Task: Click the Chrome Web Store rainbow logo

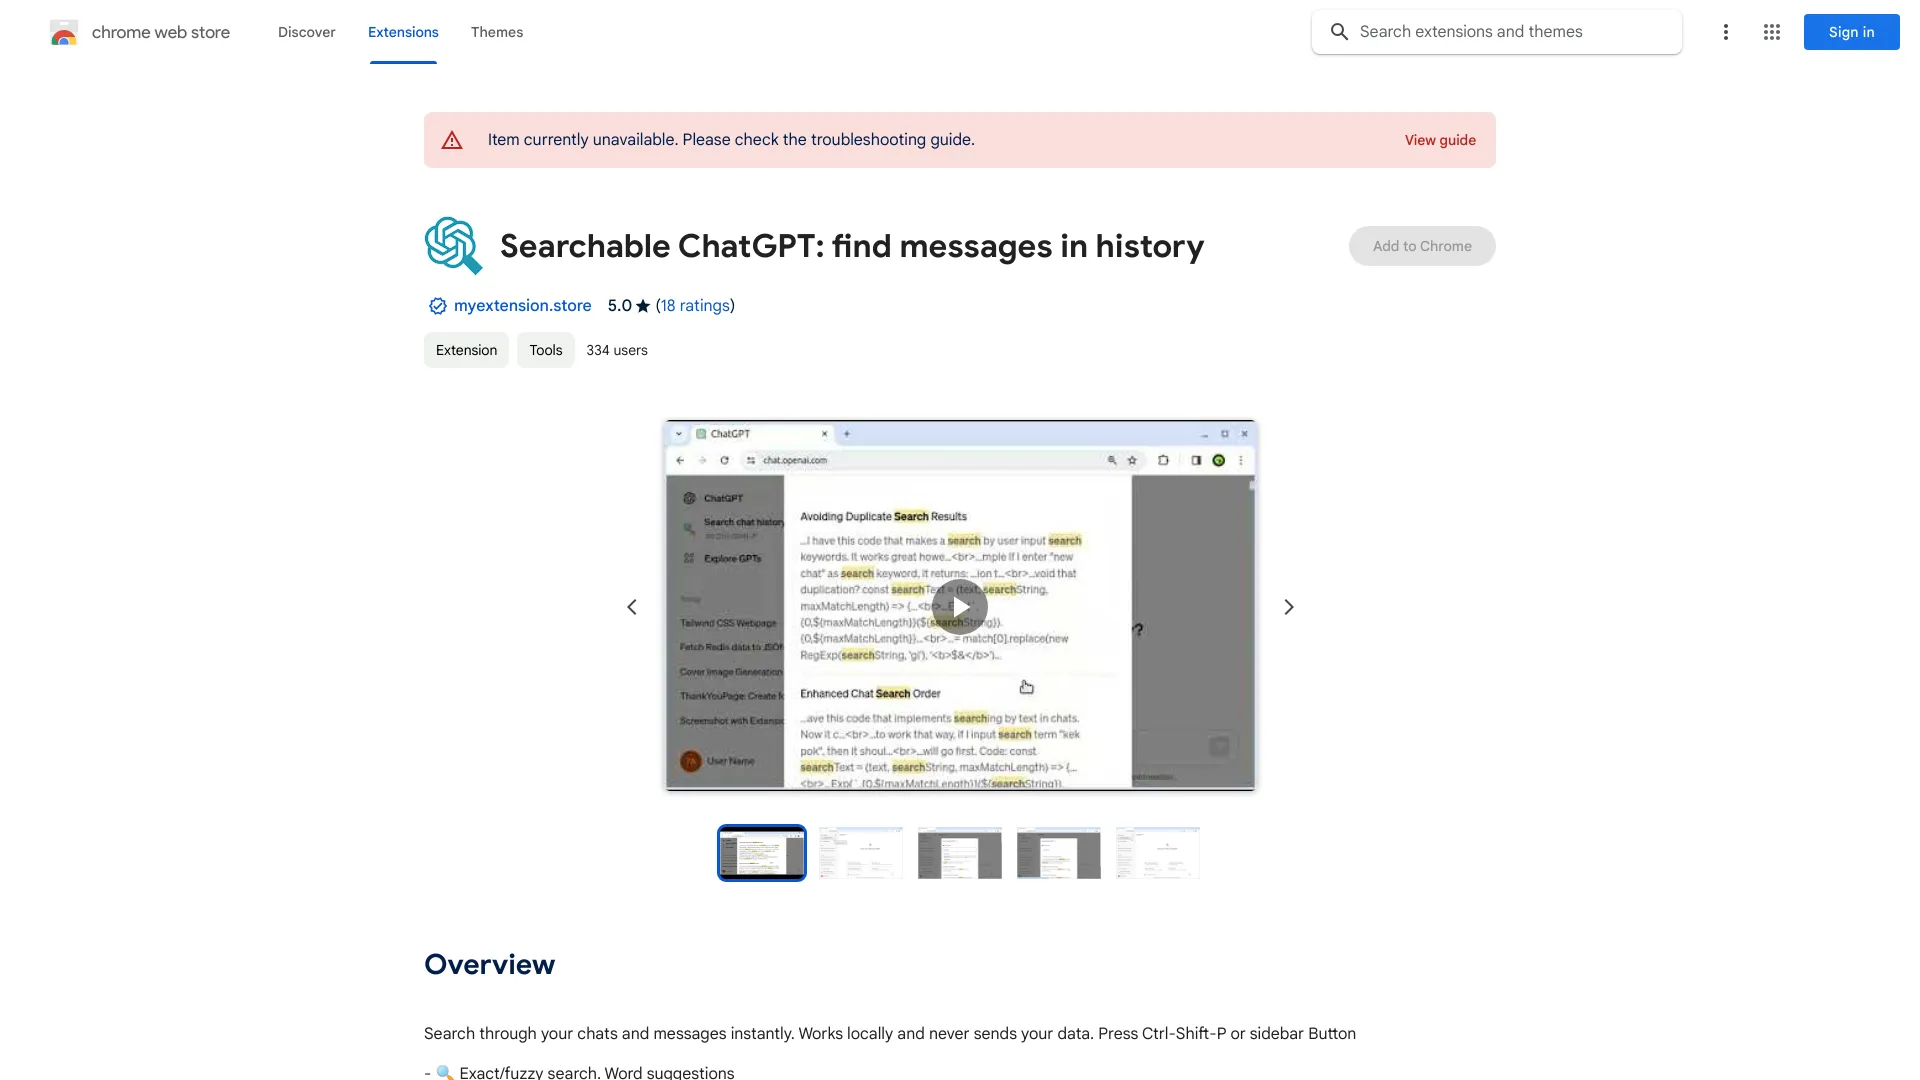Action: click(63, 32)
